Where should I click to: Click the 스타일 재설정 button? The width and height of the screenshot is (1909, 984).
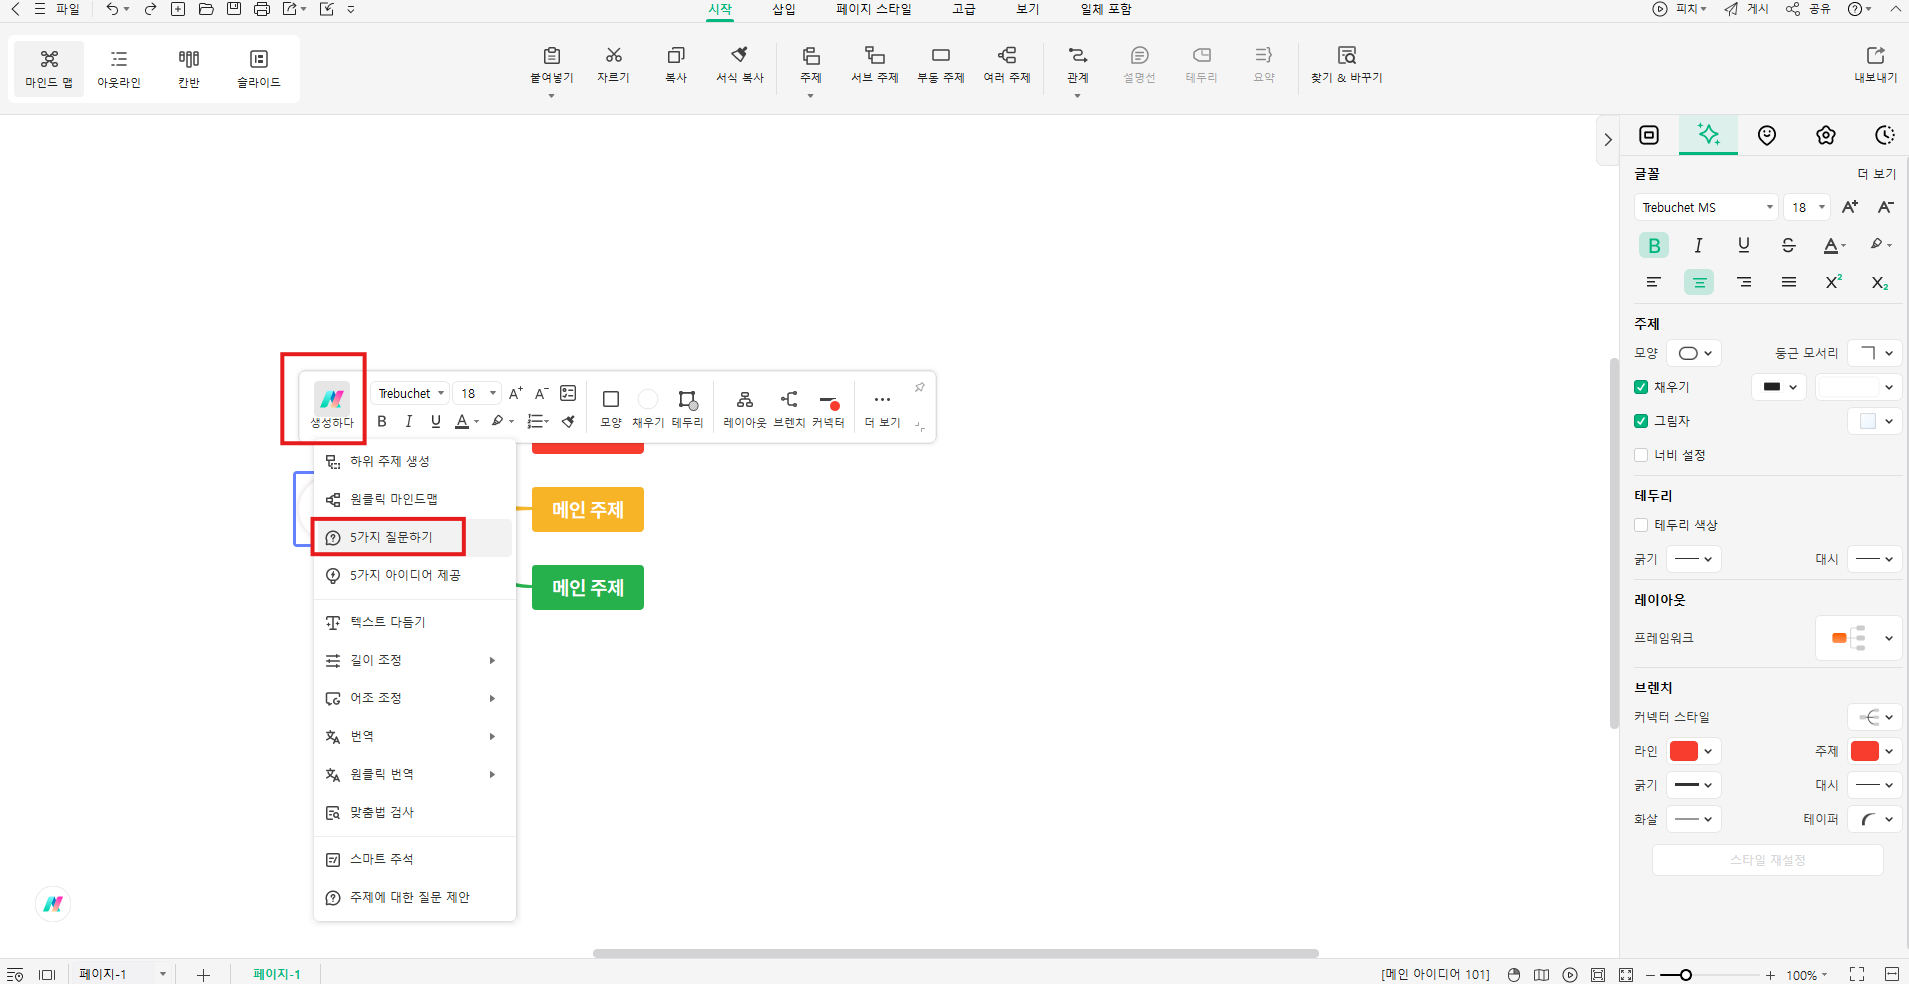coord(1768,860)
